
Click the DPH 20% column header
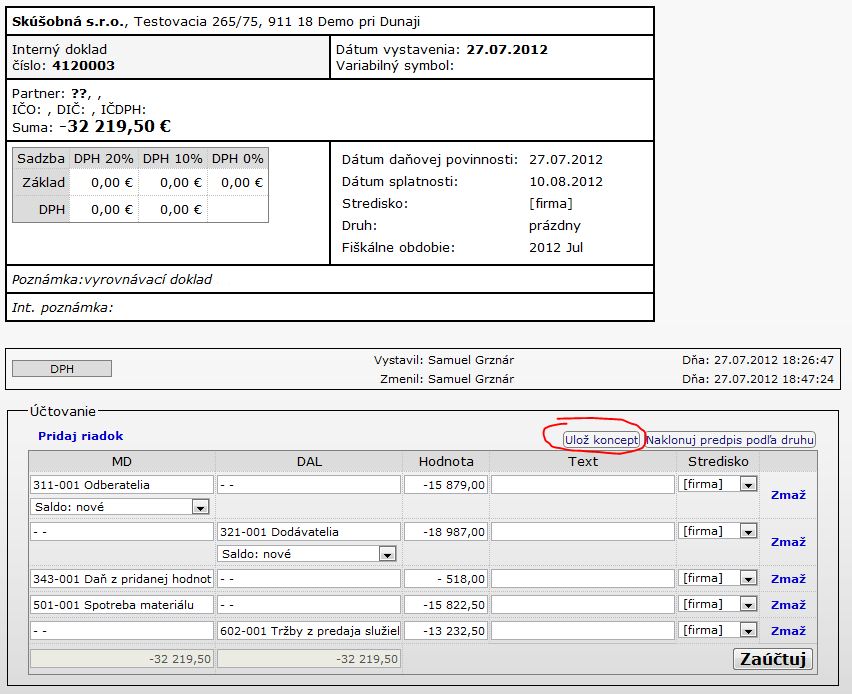(104, 159)
